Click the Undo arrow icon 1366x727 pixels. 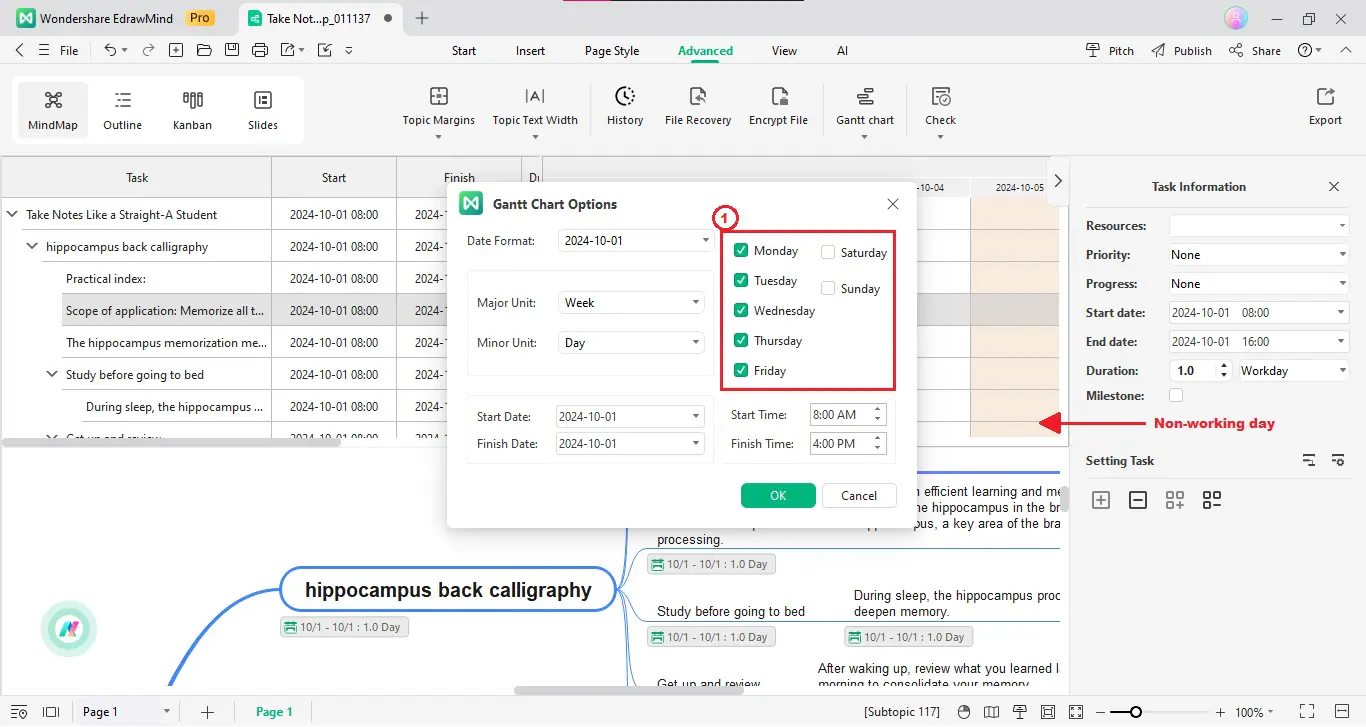pyautogui.click(x=110, y=50)
